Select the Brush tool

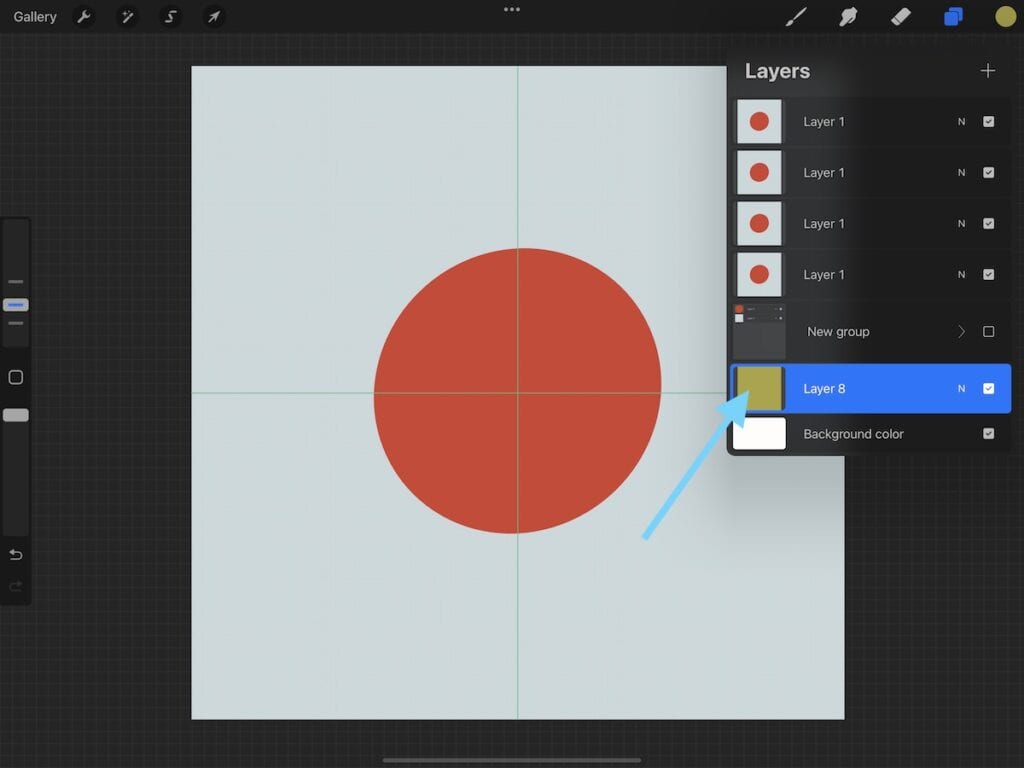[x=796, y=17]
